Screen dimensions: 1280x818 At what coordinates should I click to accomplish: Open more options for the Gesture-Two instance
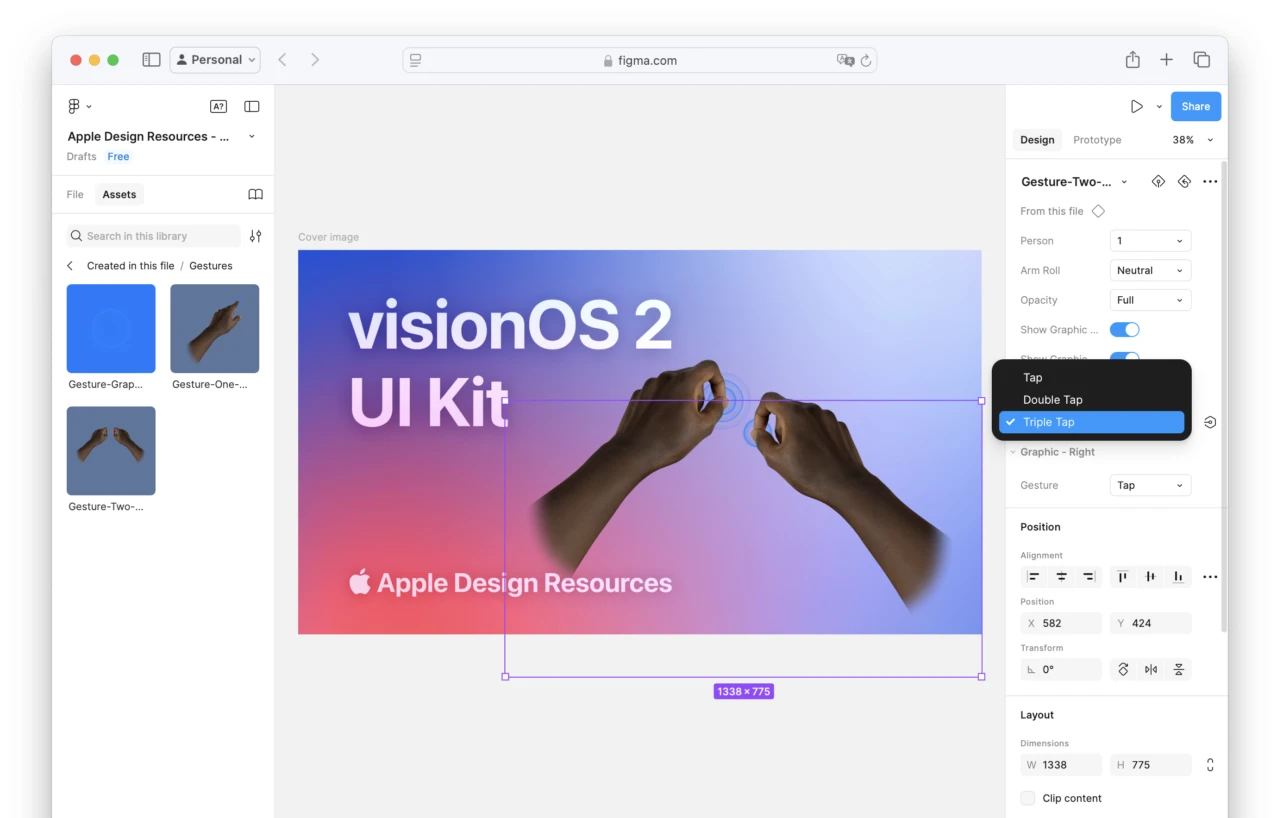pos(1210,182)
